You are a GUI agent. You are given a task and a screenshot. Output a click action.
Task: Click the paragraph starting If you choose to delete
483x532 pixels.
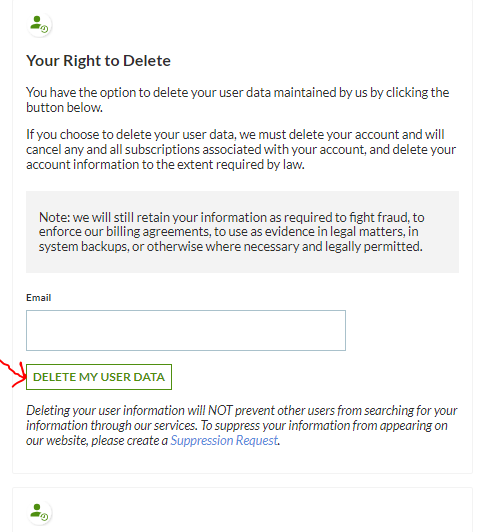coord(241,149)
